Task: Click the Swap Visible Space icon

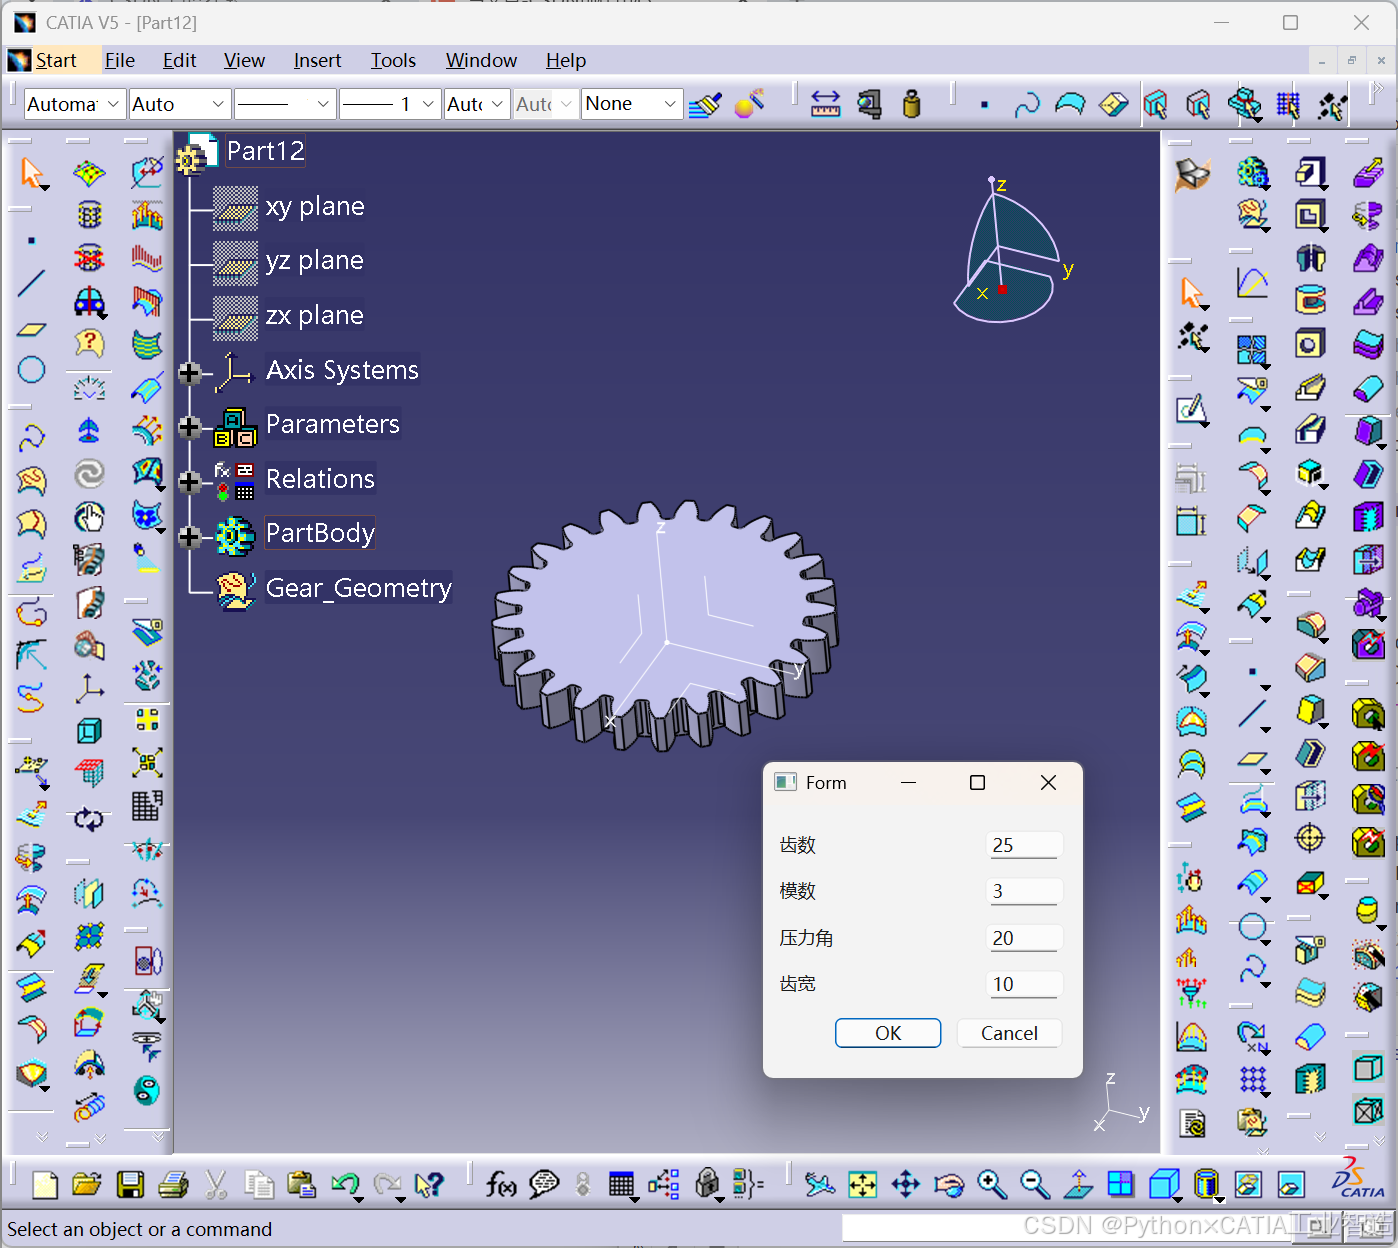Action: [1291, 1185]
